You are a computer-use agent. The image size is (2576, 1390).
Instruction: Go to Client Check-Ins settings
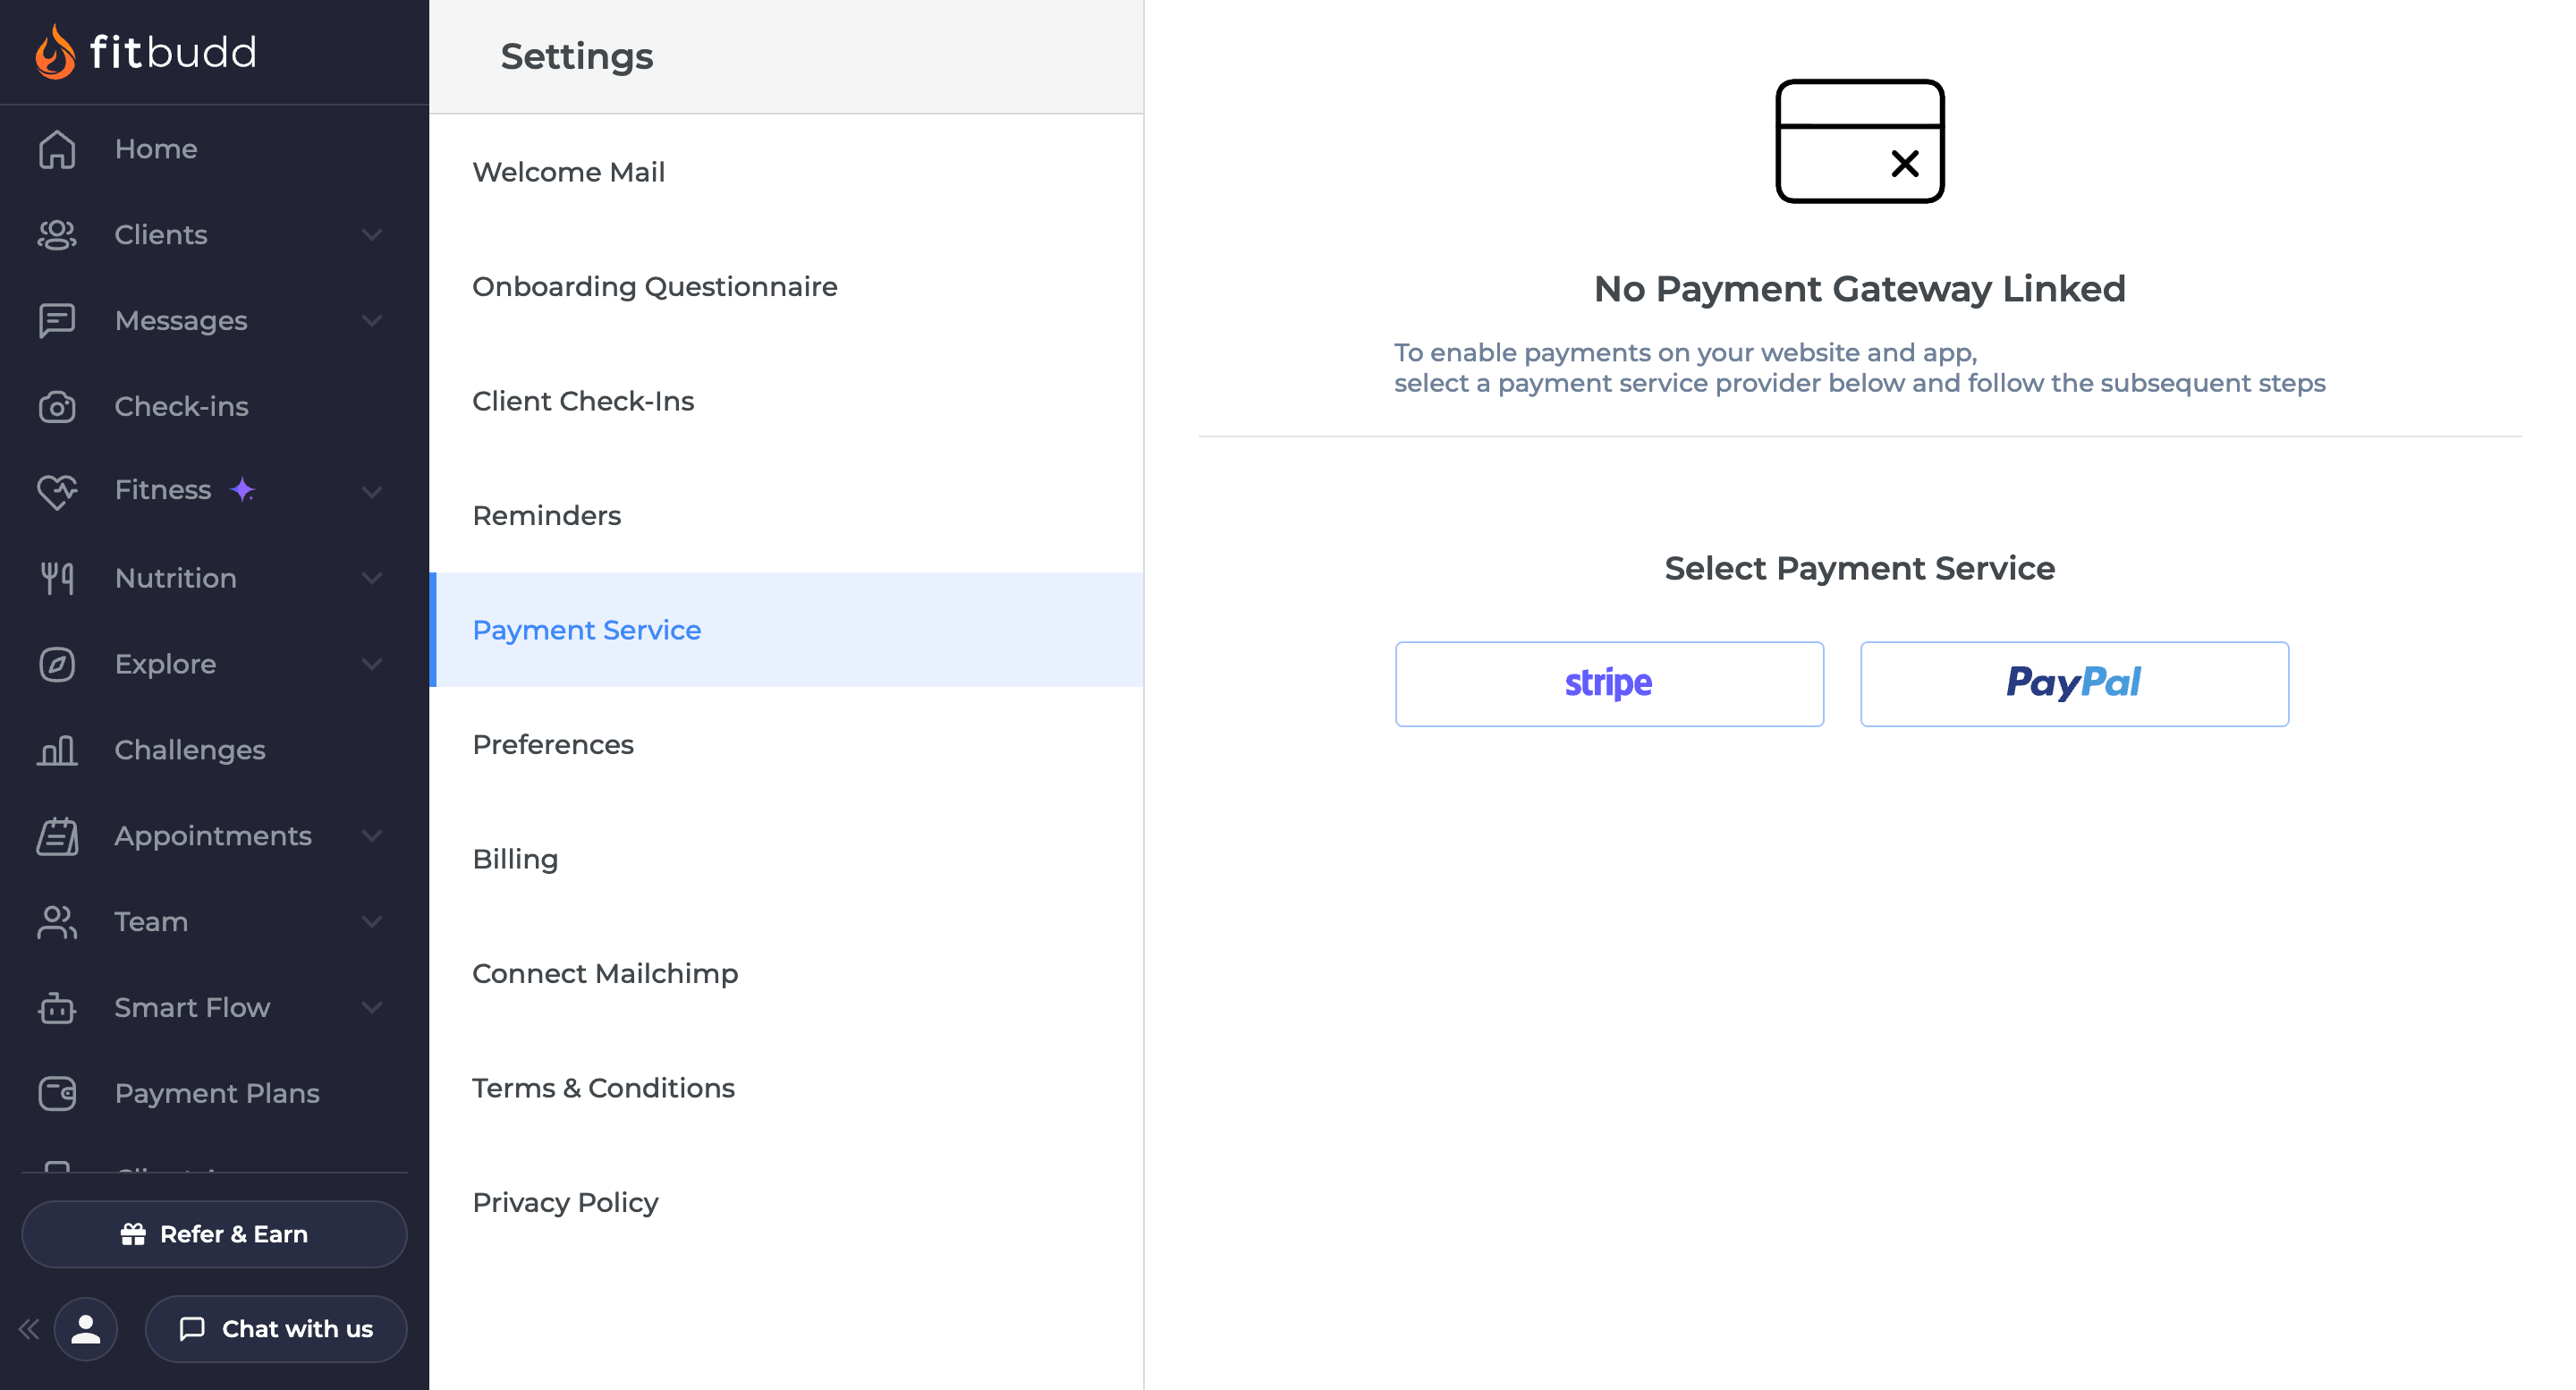pos(786,401)
